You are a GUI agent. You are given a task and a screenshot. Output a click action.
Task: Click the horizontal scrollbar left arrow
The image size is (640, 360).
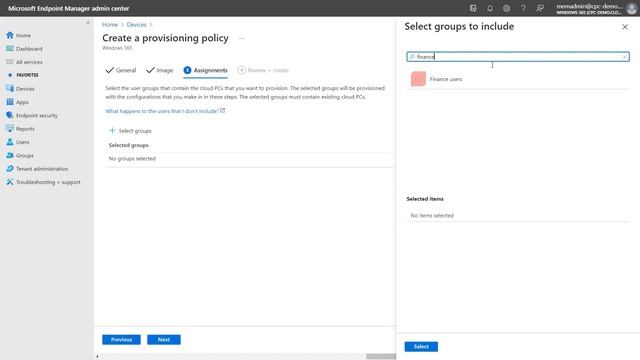[97, 356]
